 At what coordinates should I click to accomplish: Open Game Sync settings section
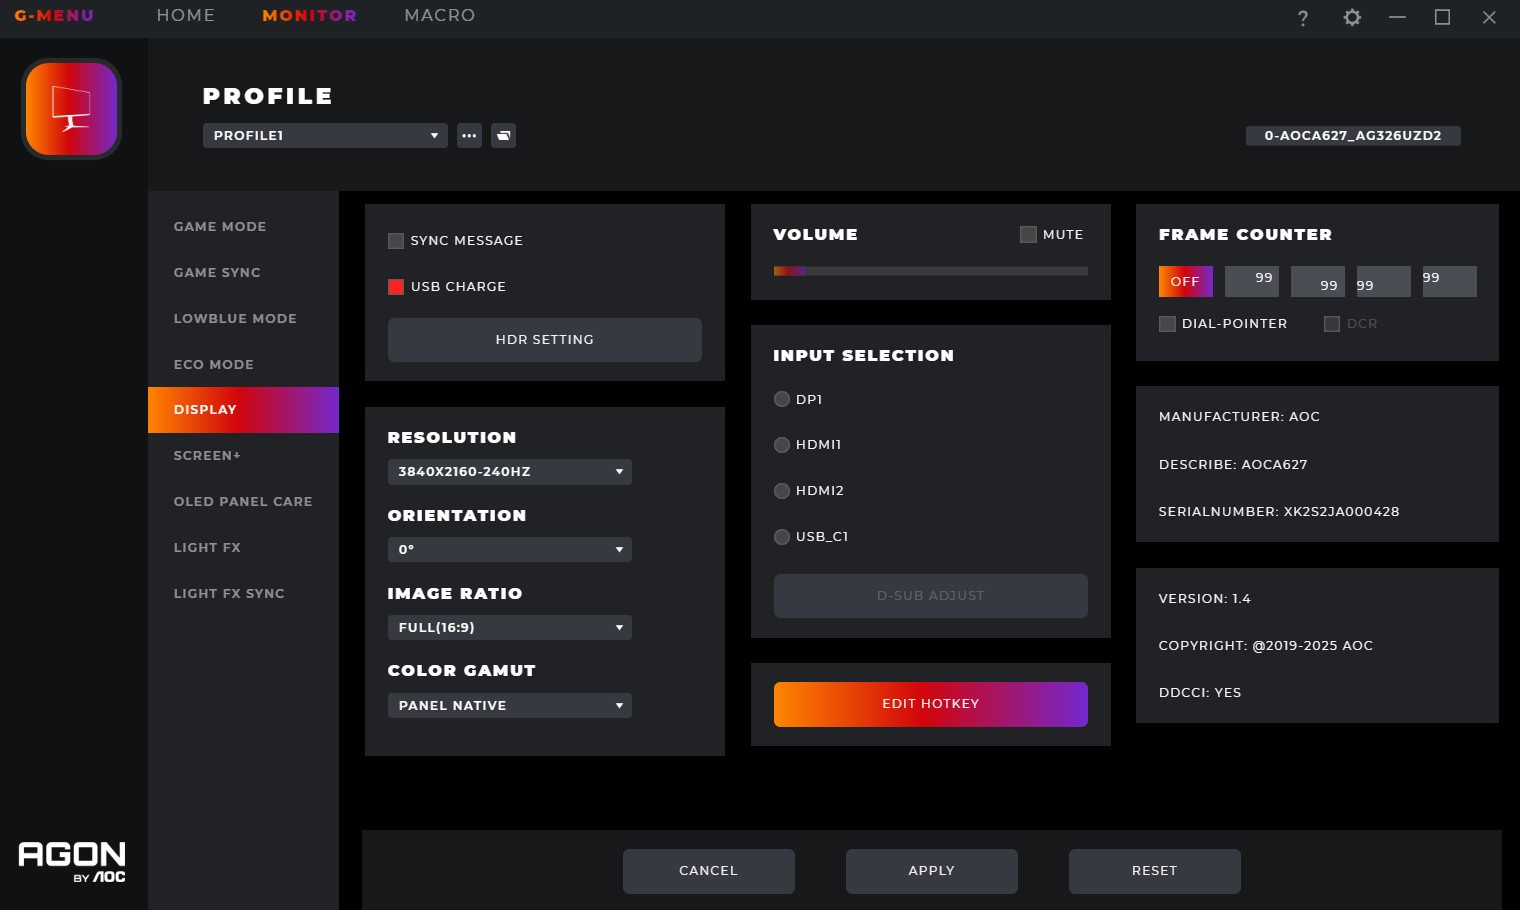point(243,272)
